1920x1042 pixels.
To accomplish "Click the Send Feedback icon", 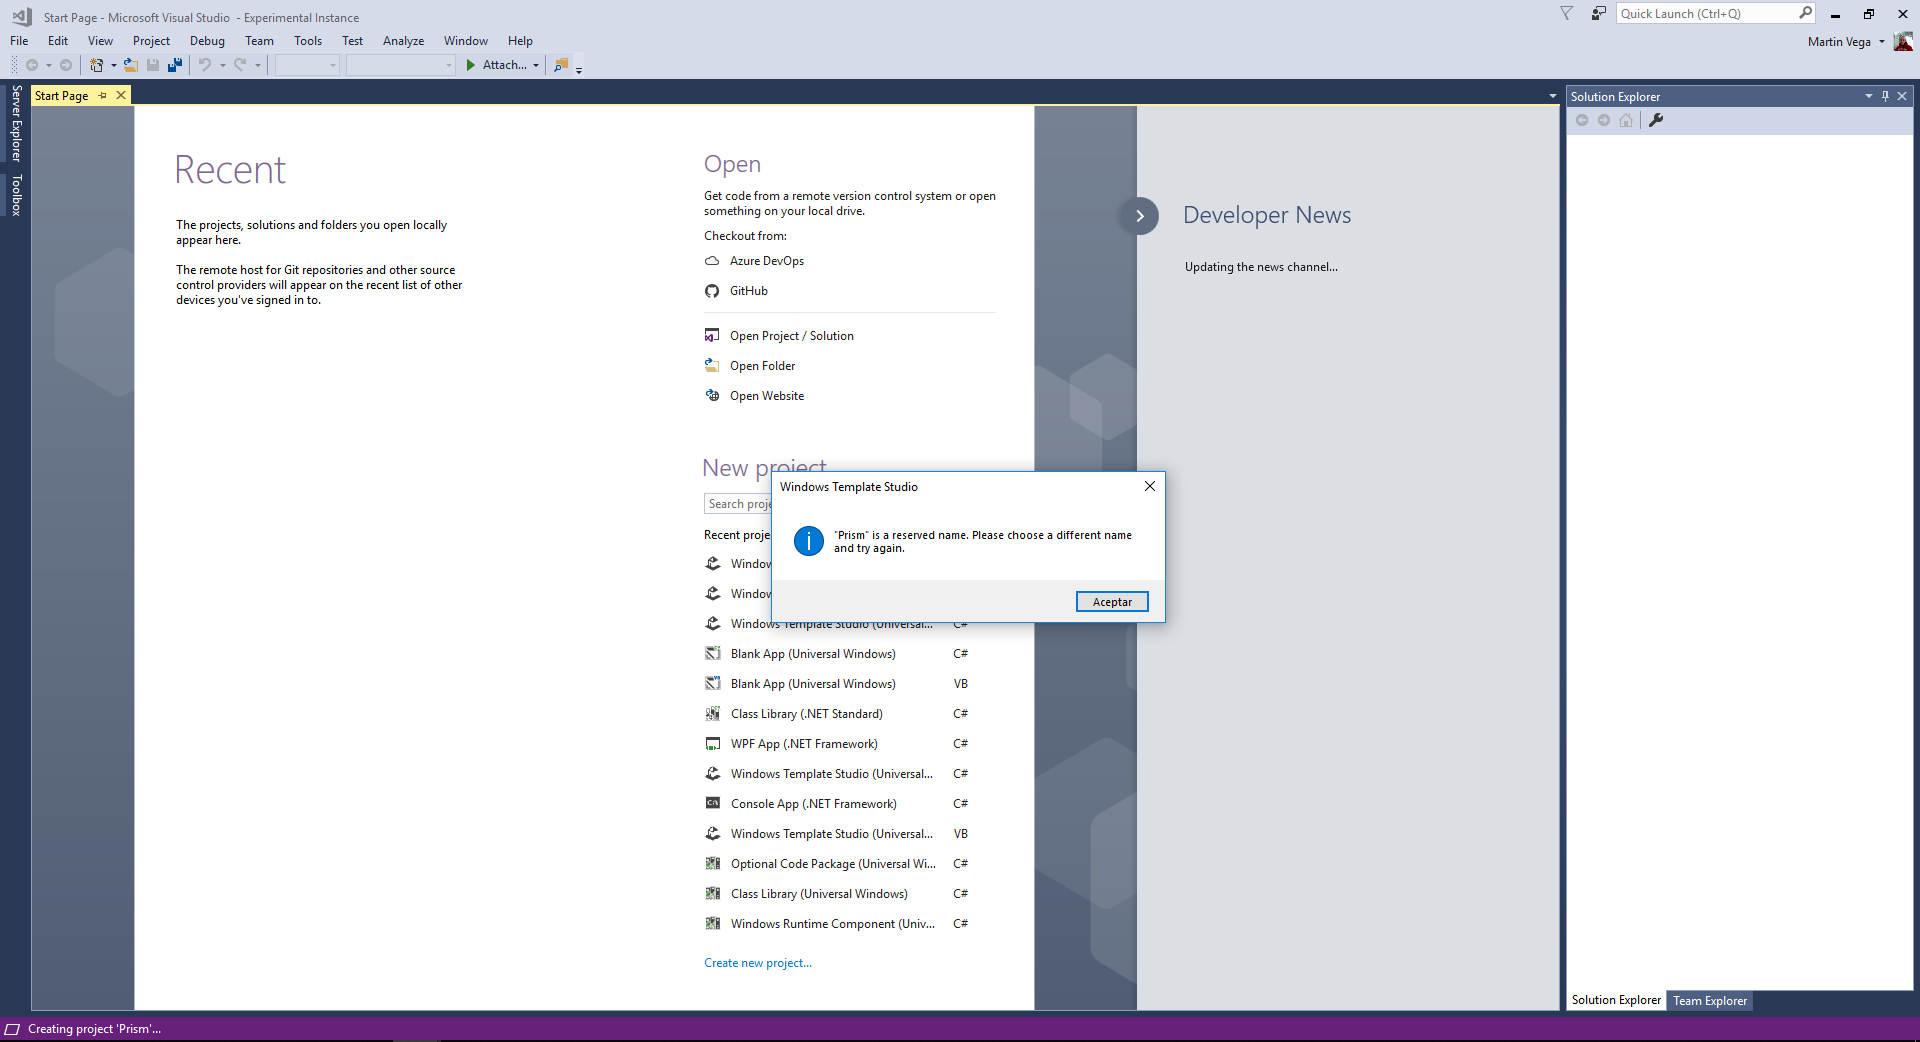I will point(1598,13).
